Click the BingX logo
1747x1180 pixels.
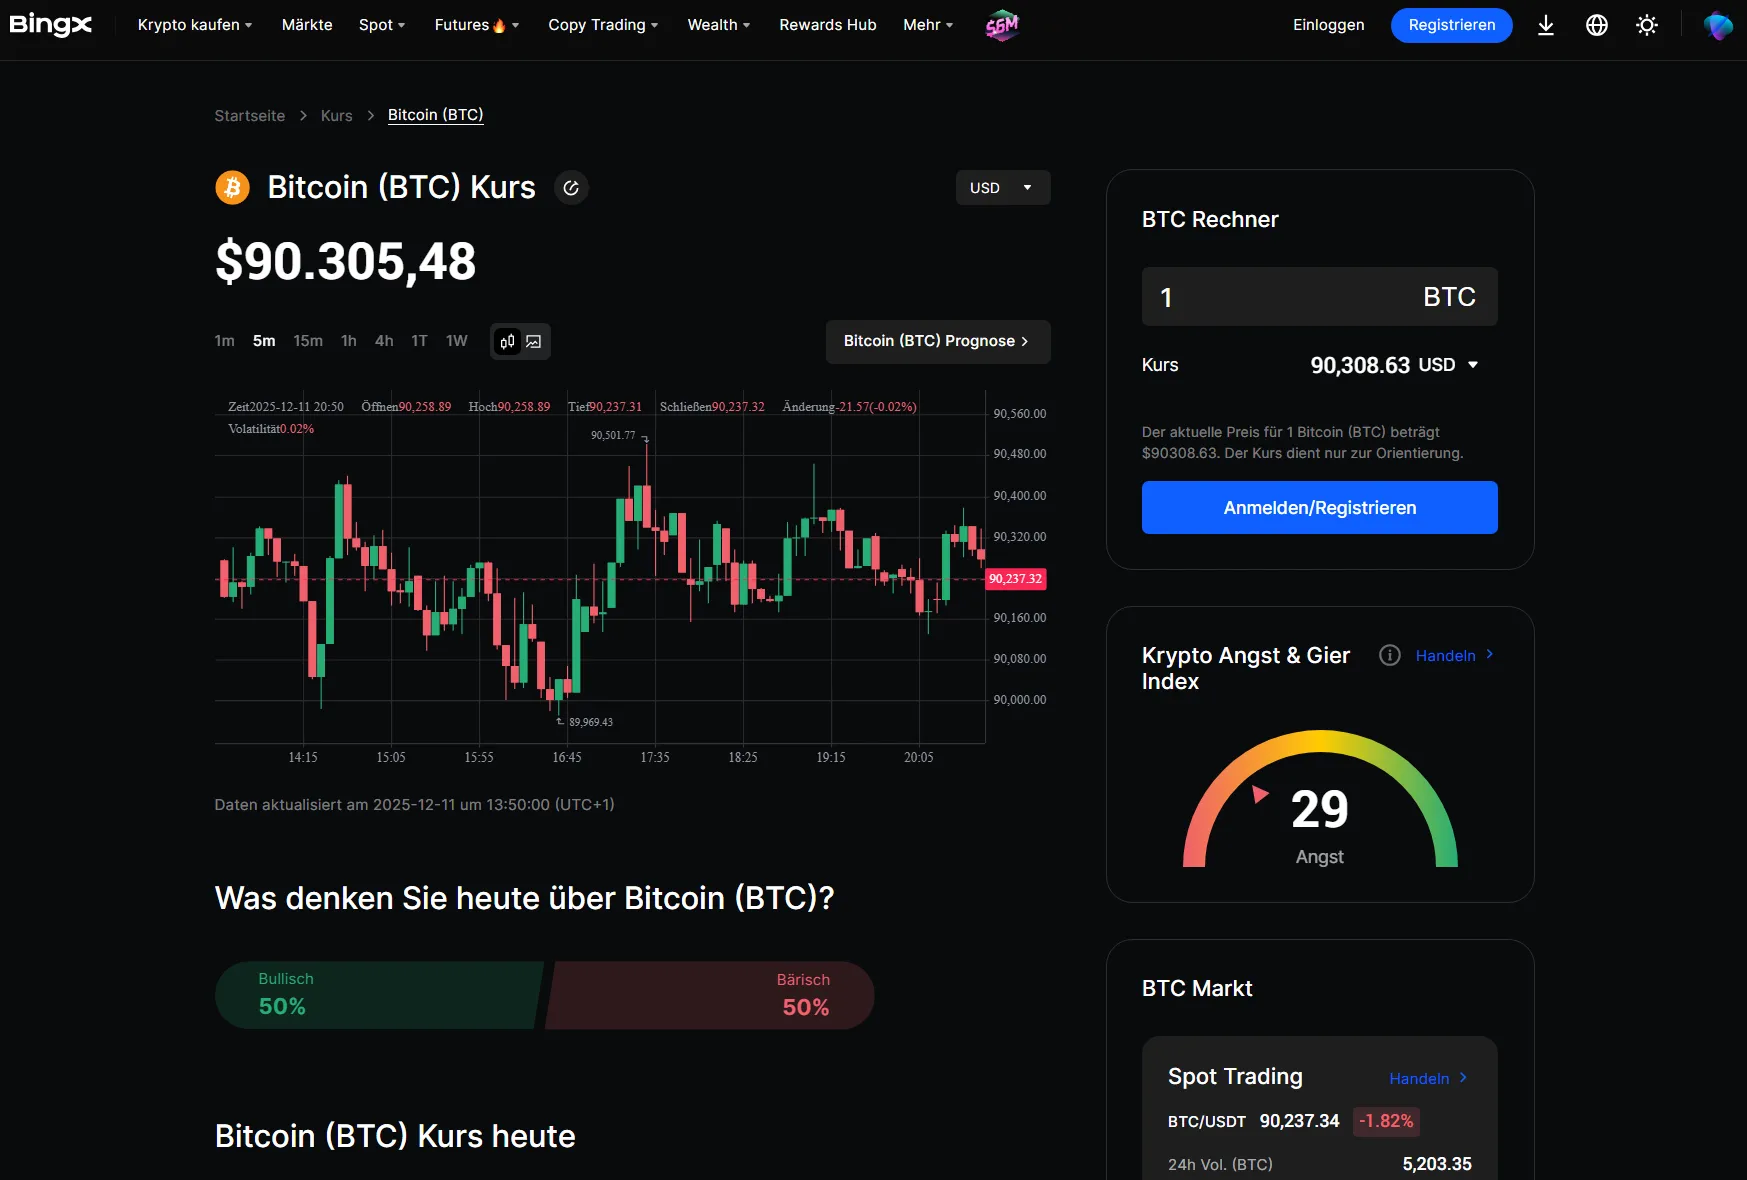50,25
